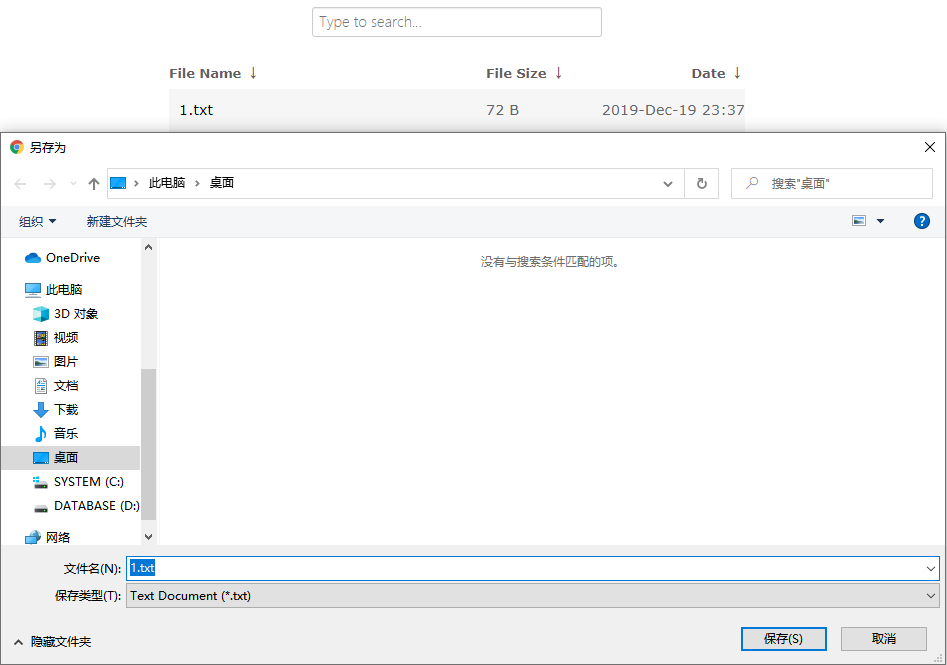Open the help question mark icon
The image size is (947, 665).
click(x=921, y=221)
